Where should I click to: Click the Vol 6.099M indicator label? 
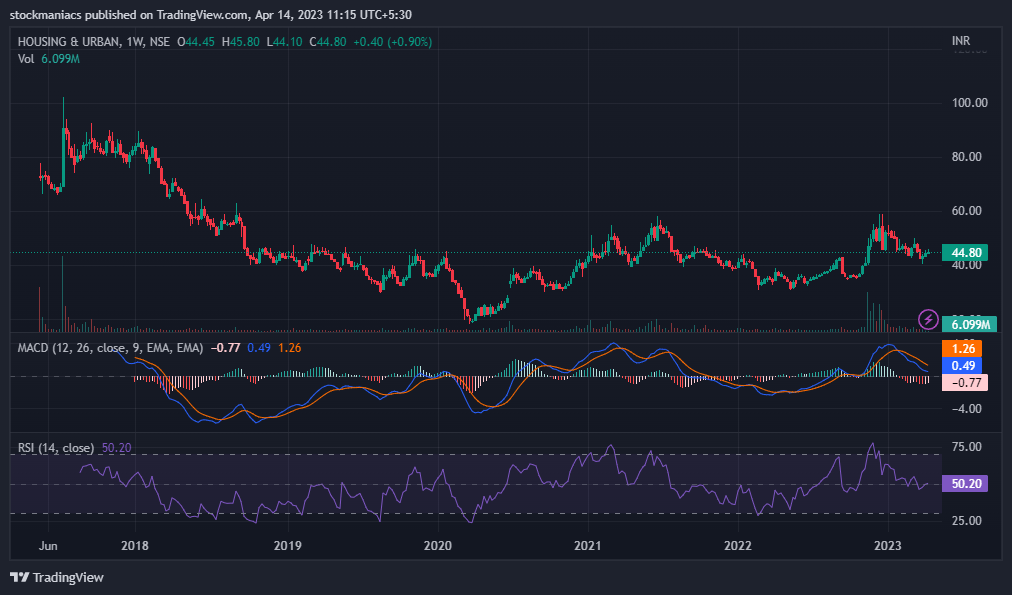(48, 59)
